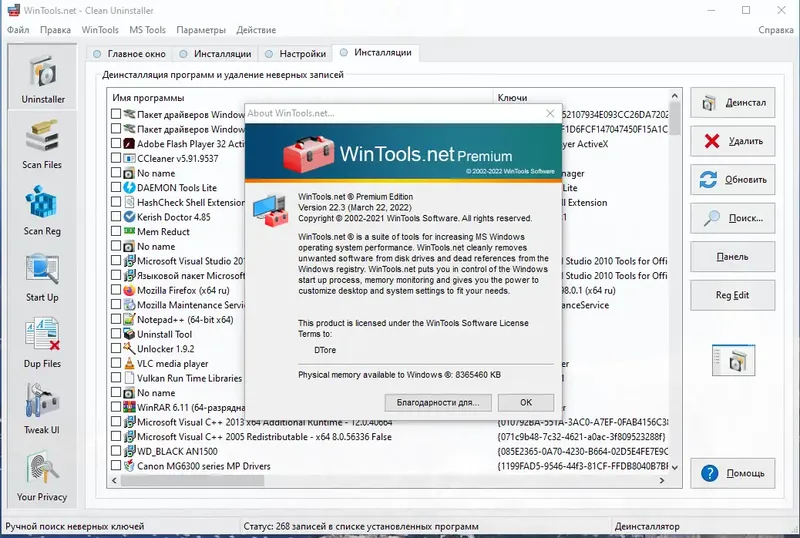Open the Your Privacy tool
Image resolution: width=800 pixels, height=538 pixels.
[x=42, y=475]
